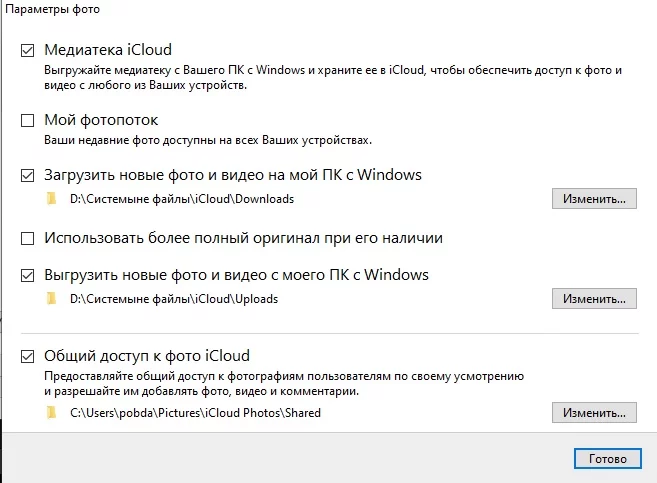Uncheck Загрузить новые фото и видео на мой ПК

(27, 175)
